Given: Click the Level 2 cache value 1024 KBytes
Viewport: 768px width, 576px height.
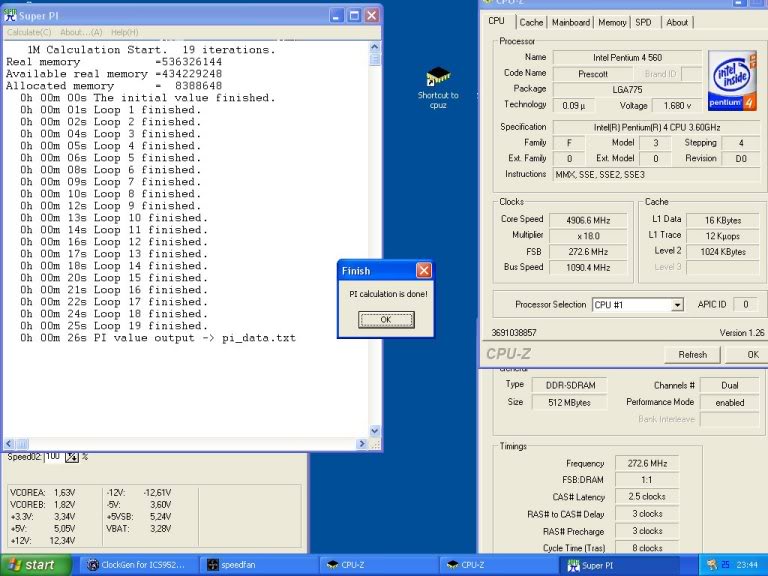Looking at the screenshot, I should [x=722, y=252].
